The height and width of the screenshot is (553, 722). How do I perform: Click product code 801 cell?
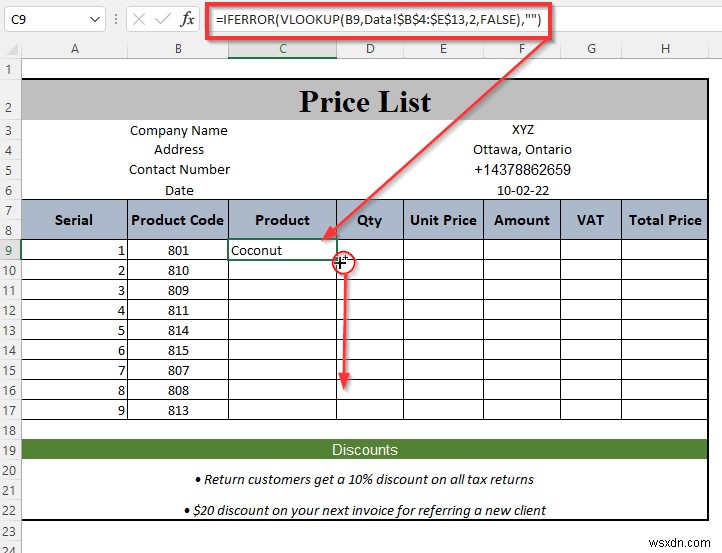point(178,250)
